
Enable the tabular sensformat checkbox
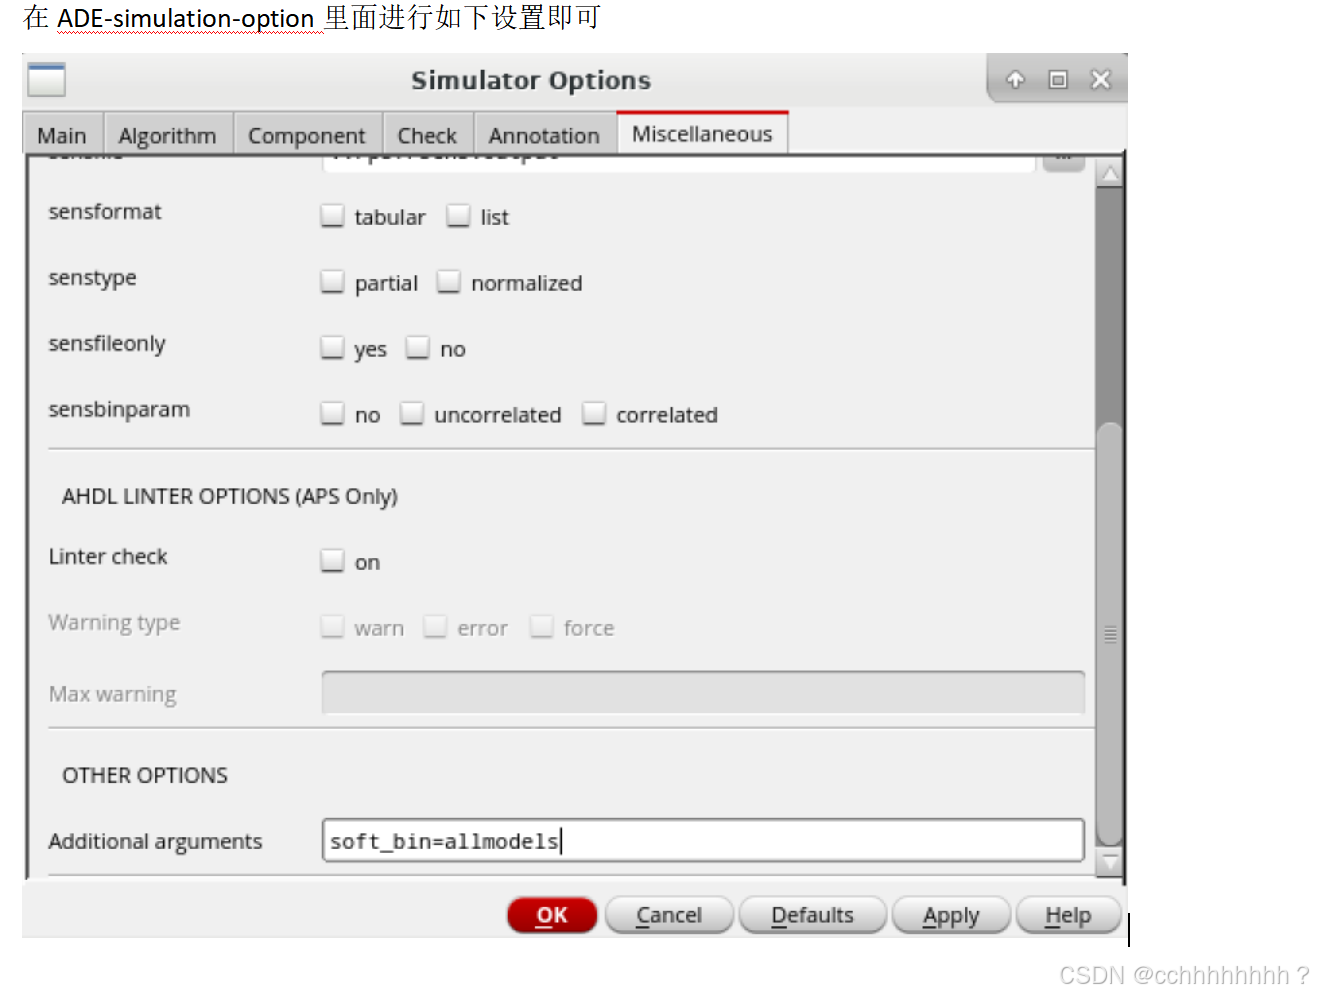(332, 216)
